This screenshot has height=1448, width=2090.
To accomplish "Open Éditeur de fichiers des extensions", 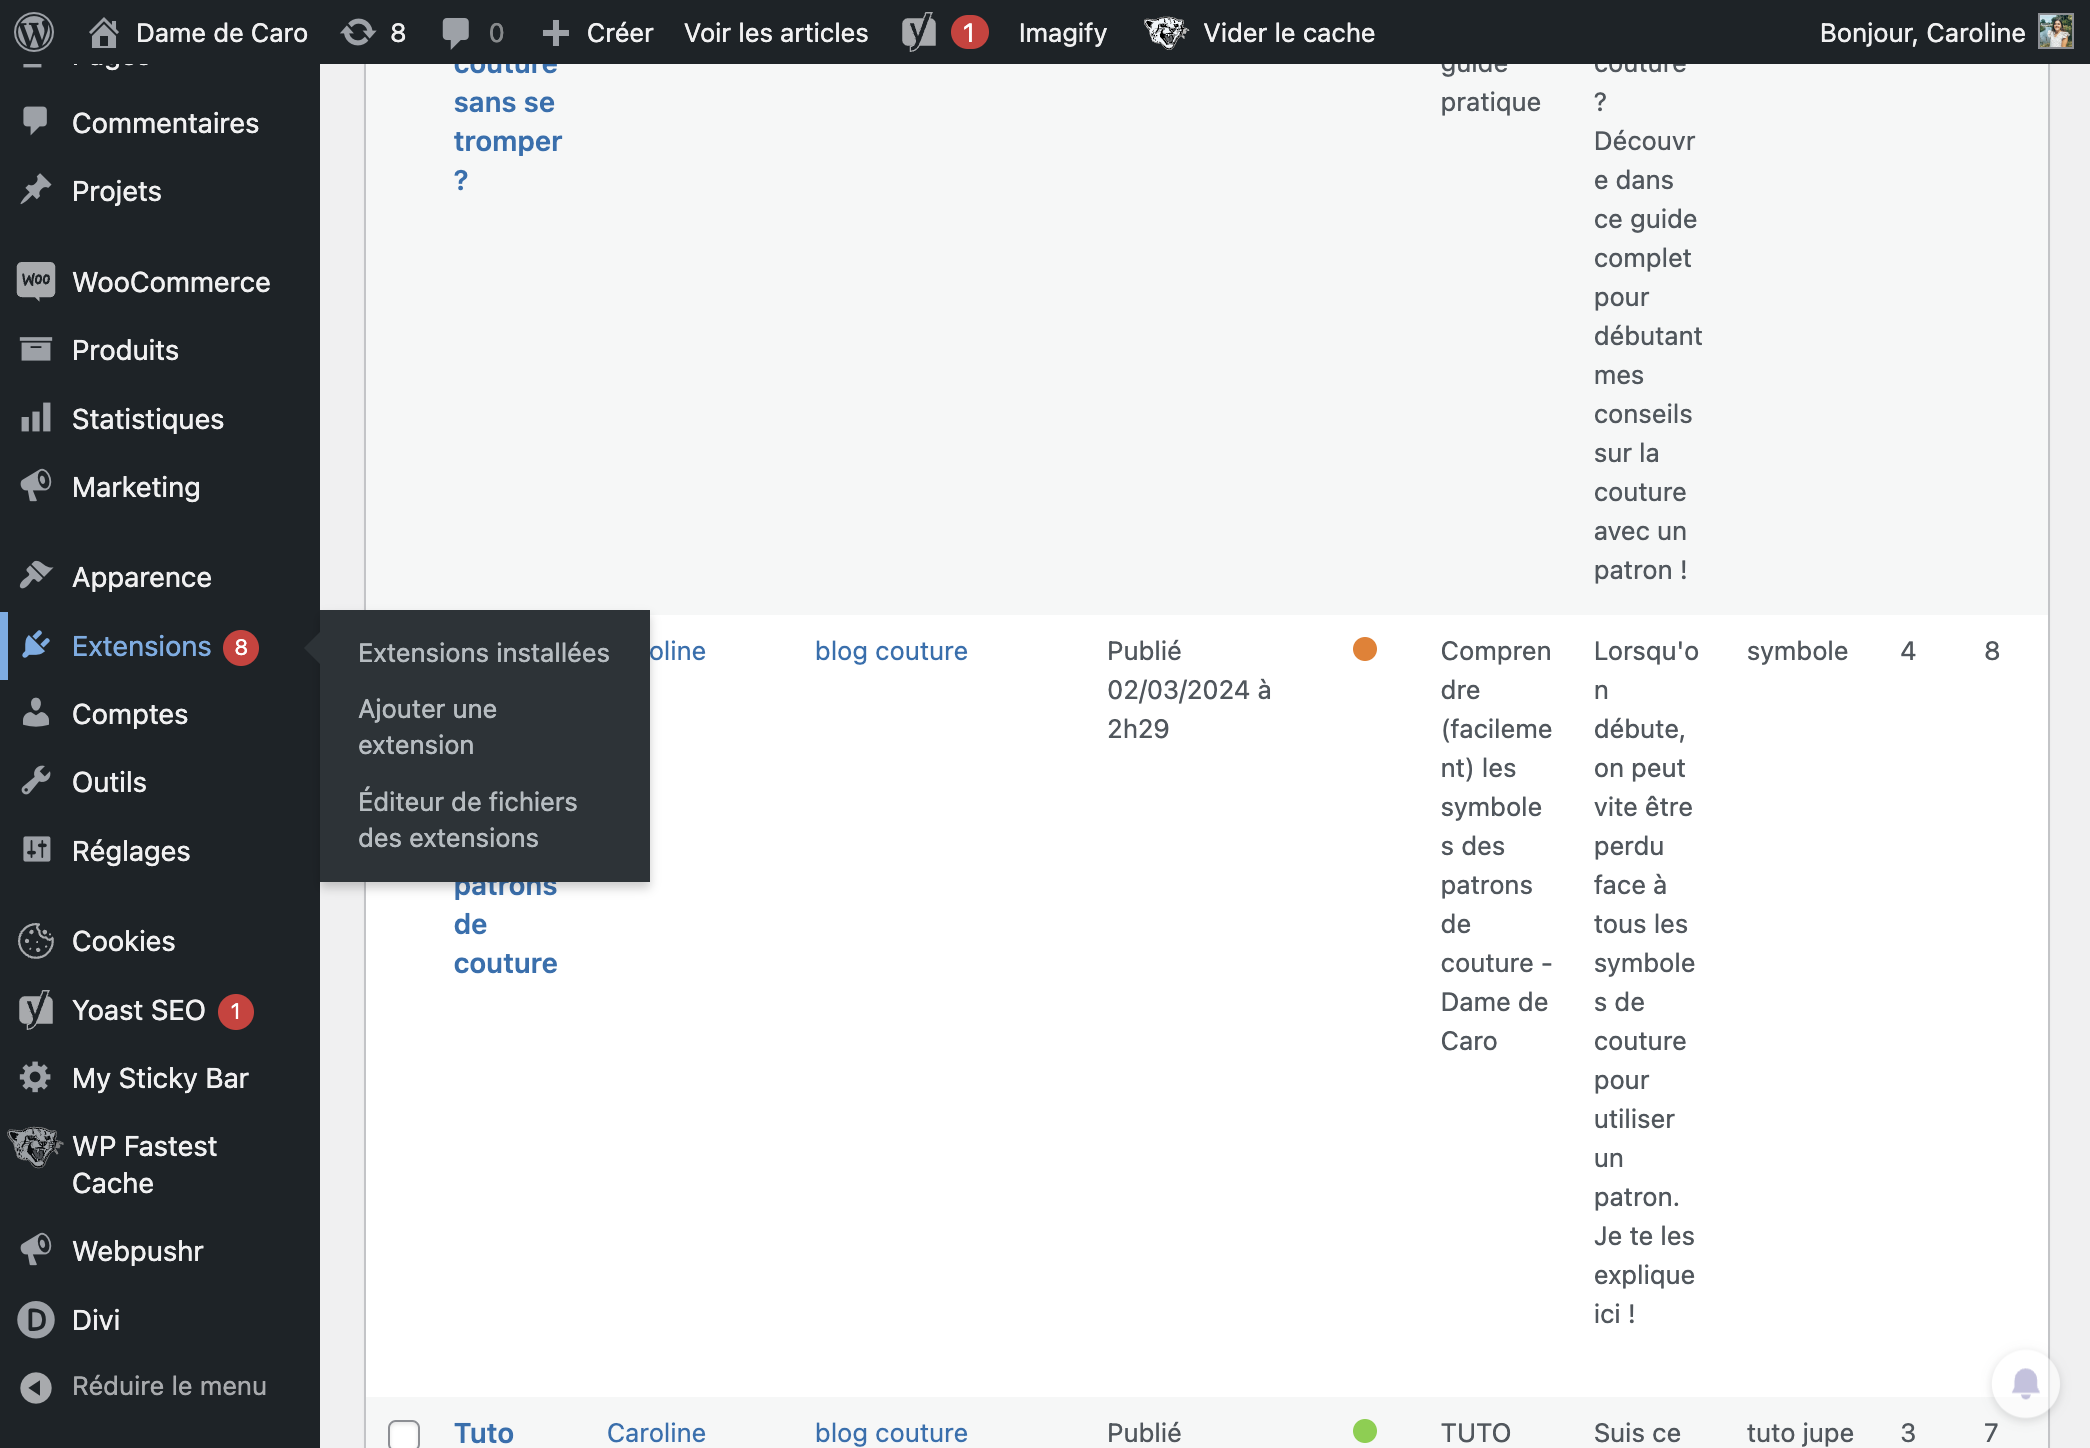I will [468, 819].
